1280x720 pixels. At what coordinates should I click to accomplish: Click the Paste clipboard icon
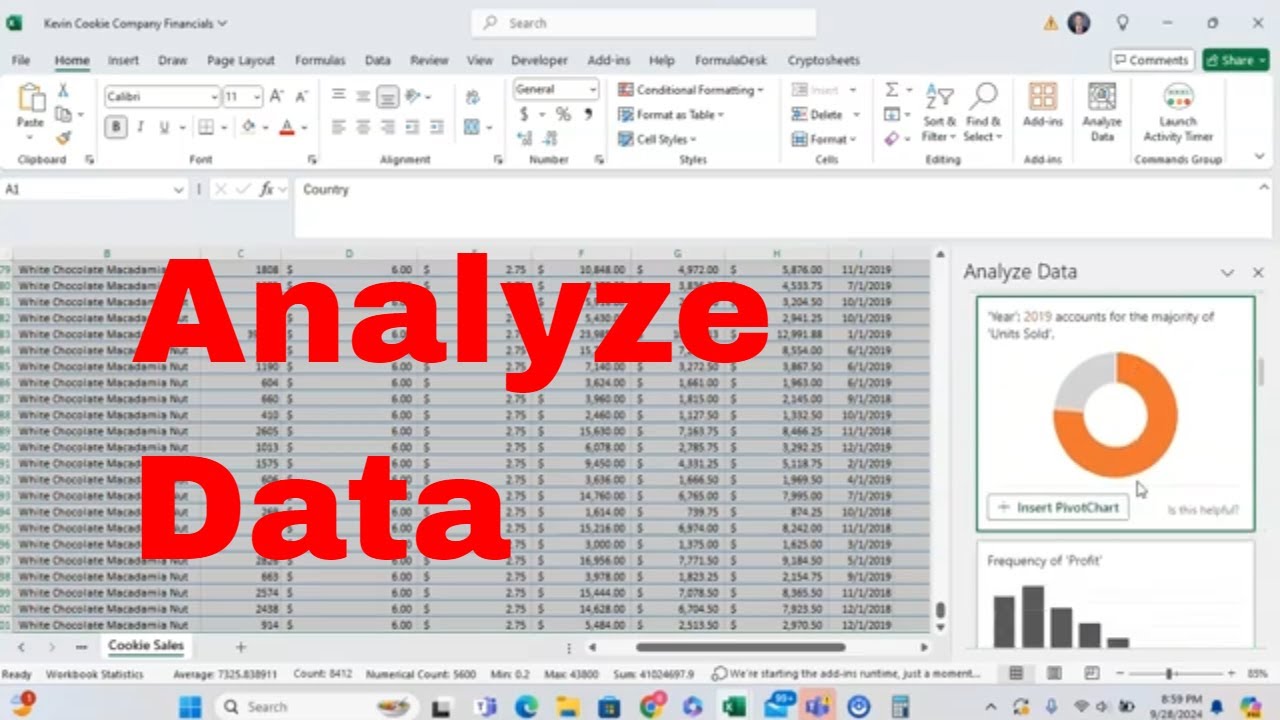coord(31,98)
